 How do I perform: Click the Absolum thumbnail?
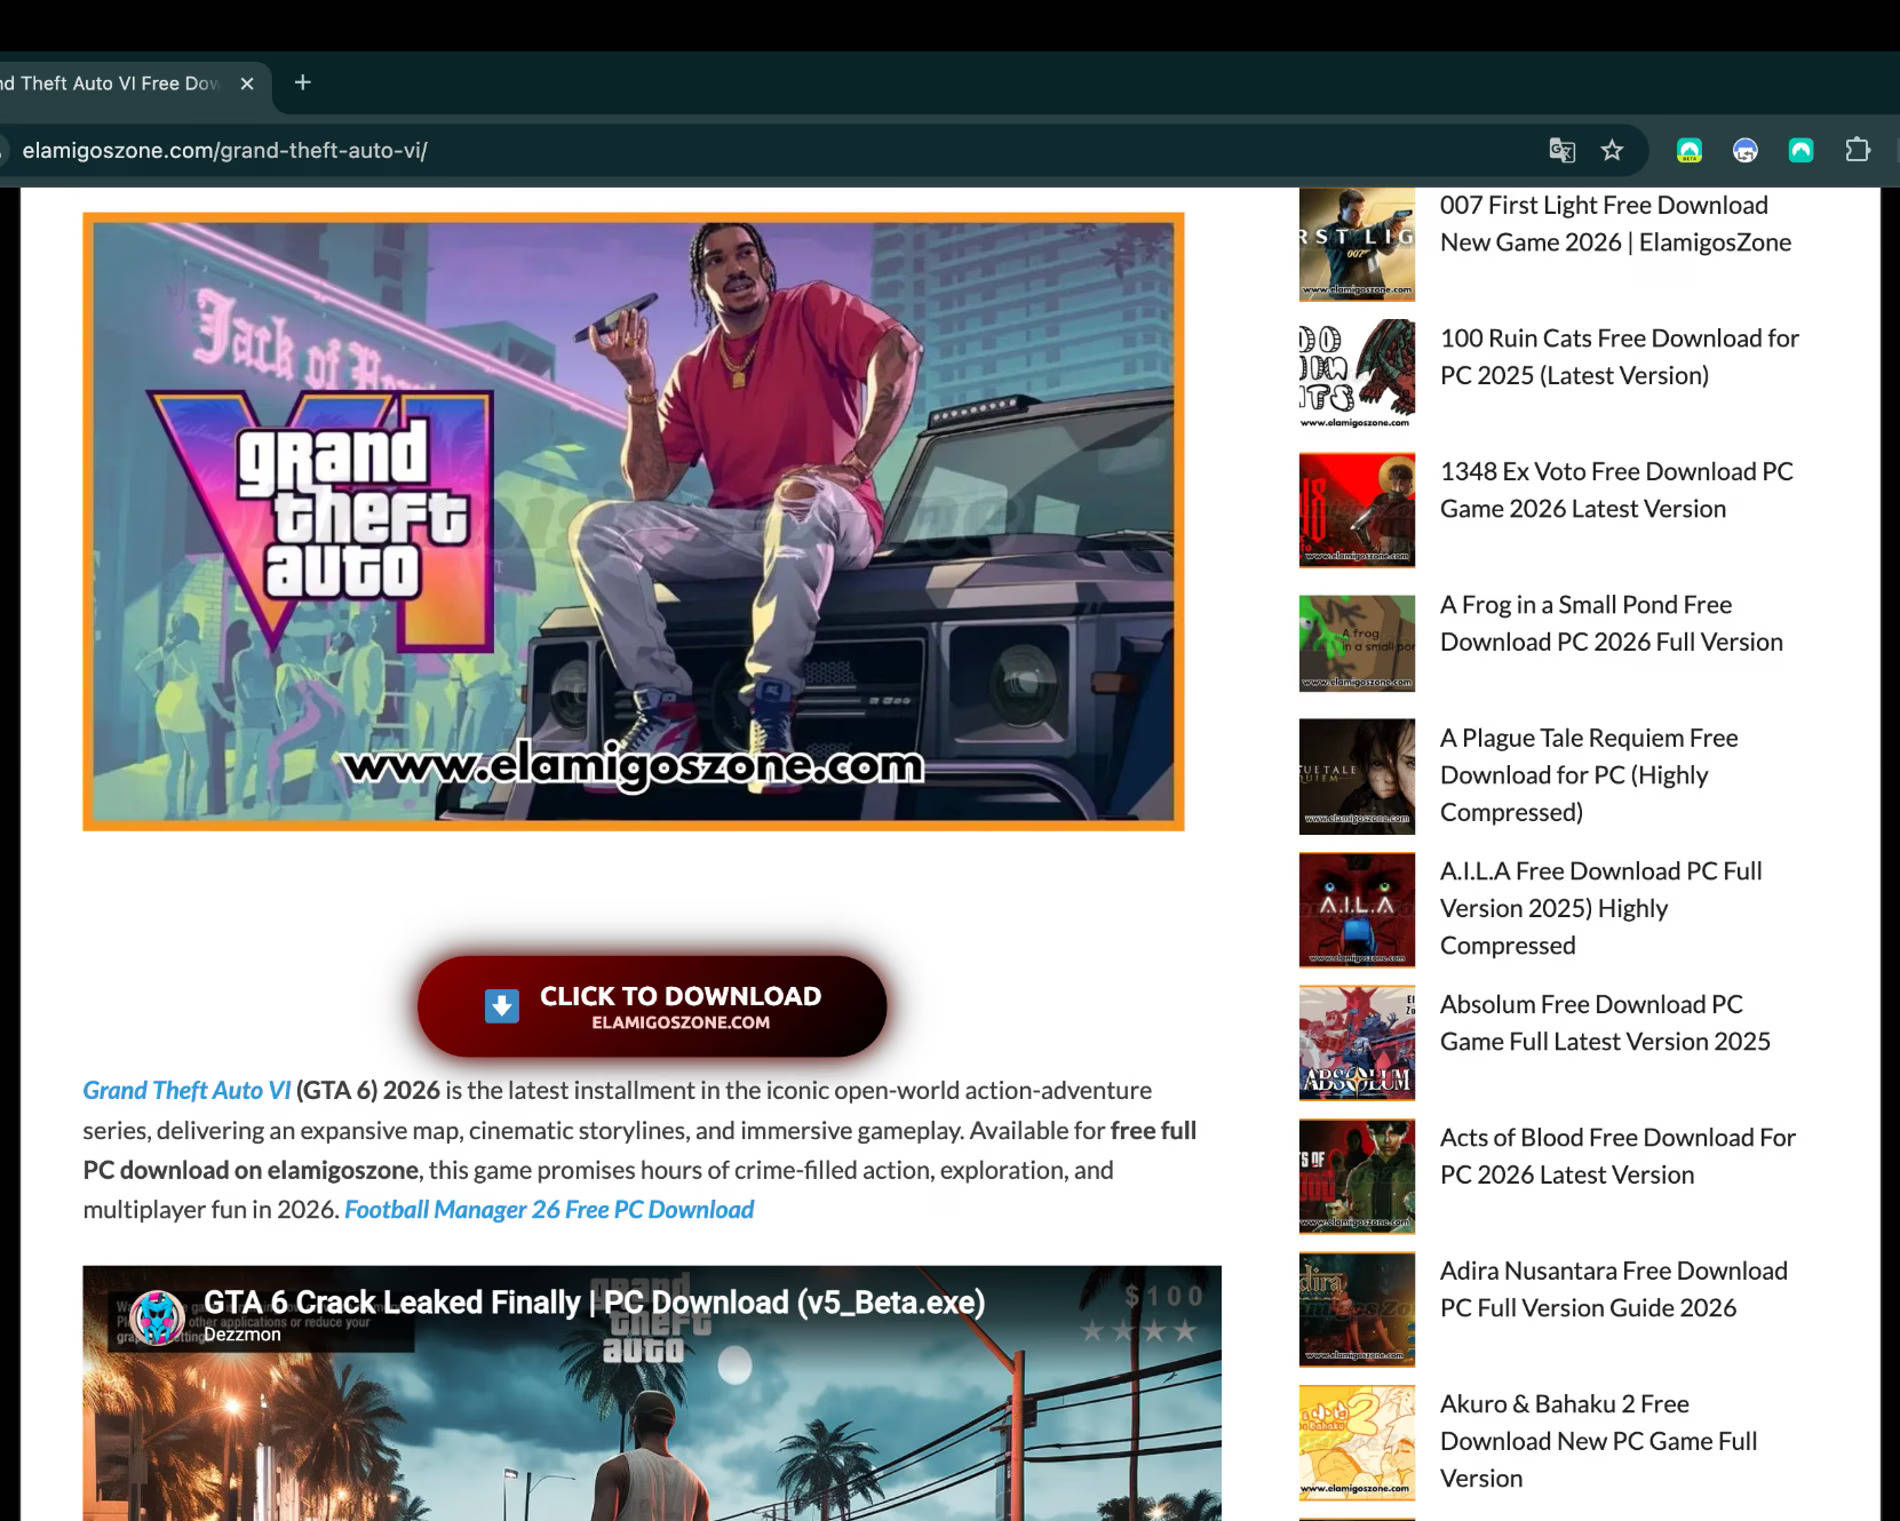pyautogui.click(x=1357, y=1043)
